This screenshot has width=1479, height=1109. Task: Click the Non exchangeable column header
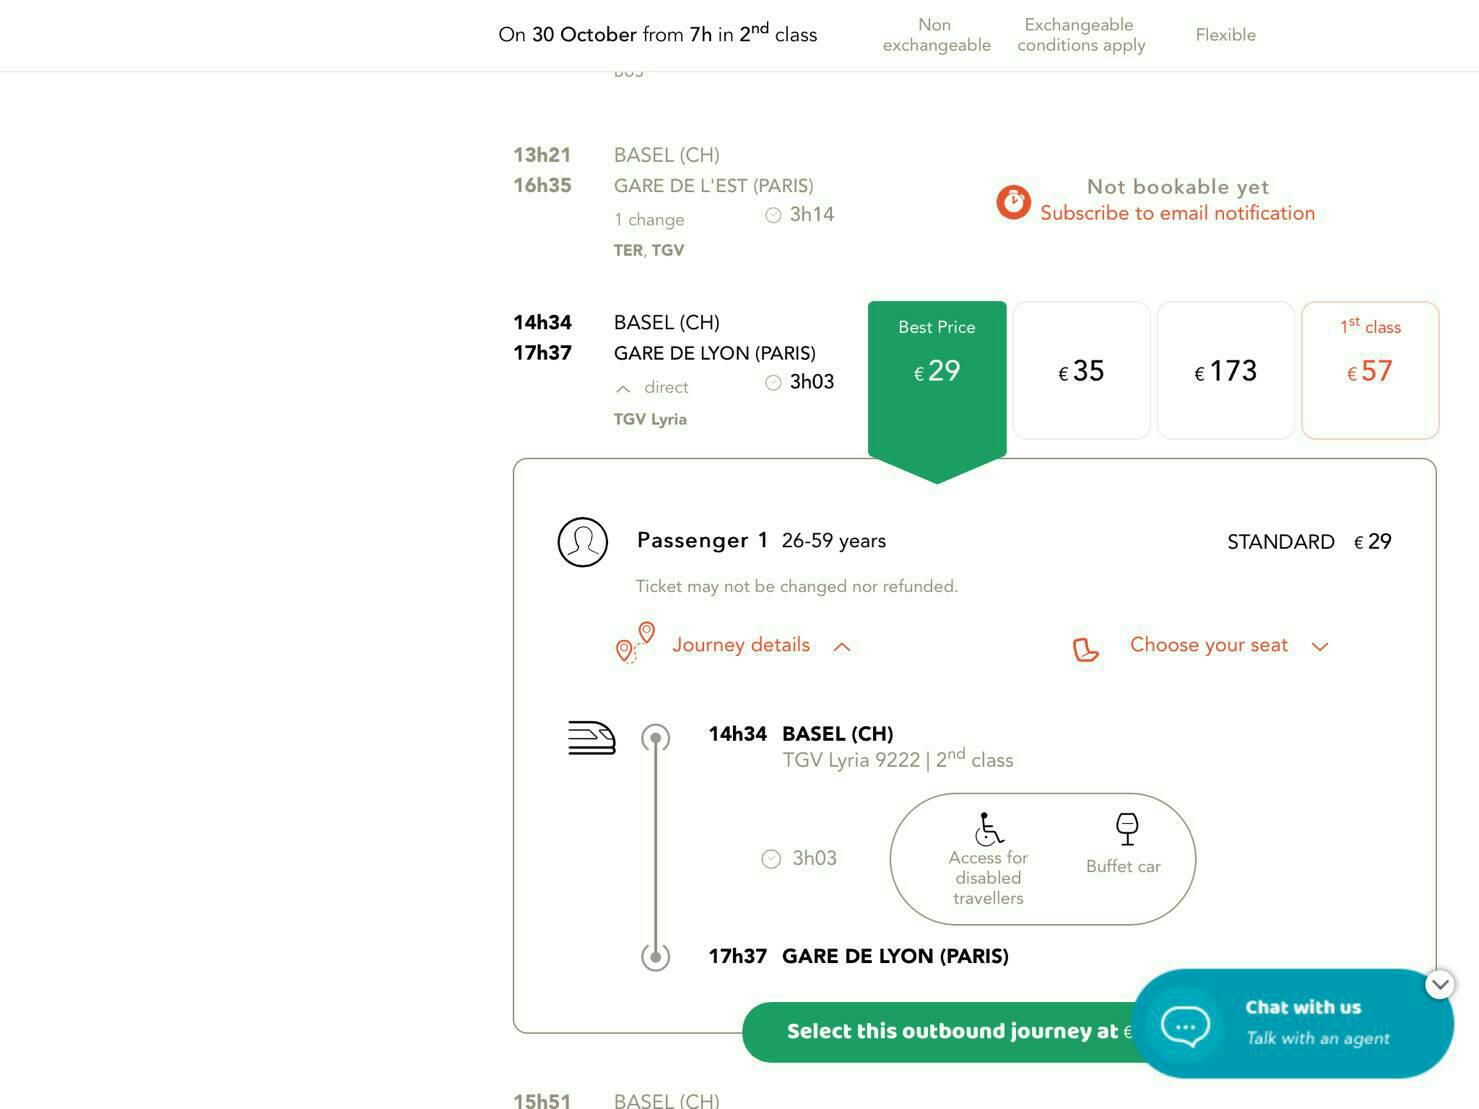[937, 35]
